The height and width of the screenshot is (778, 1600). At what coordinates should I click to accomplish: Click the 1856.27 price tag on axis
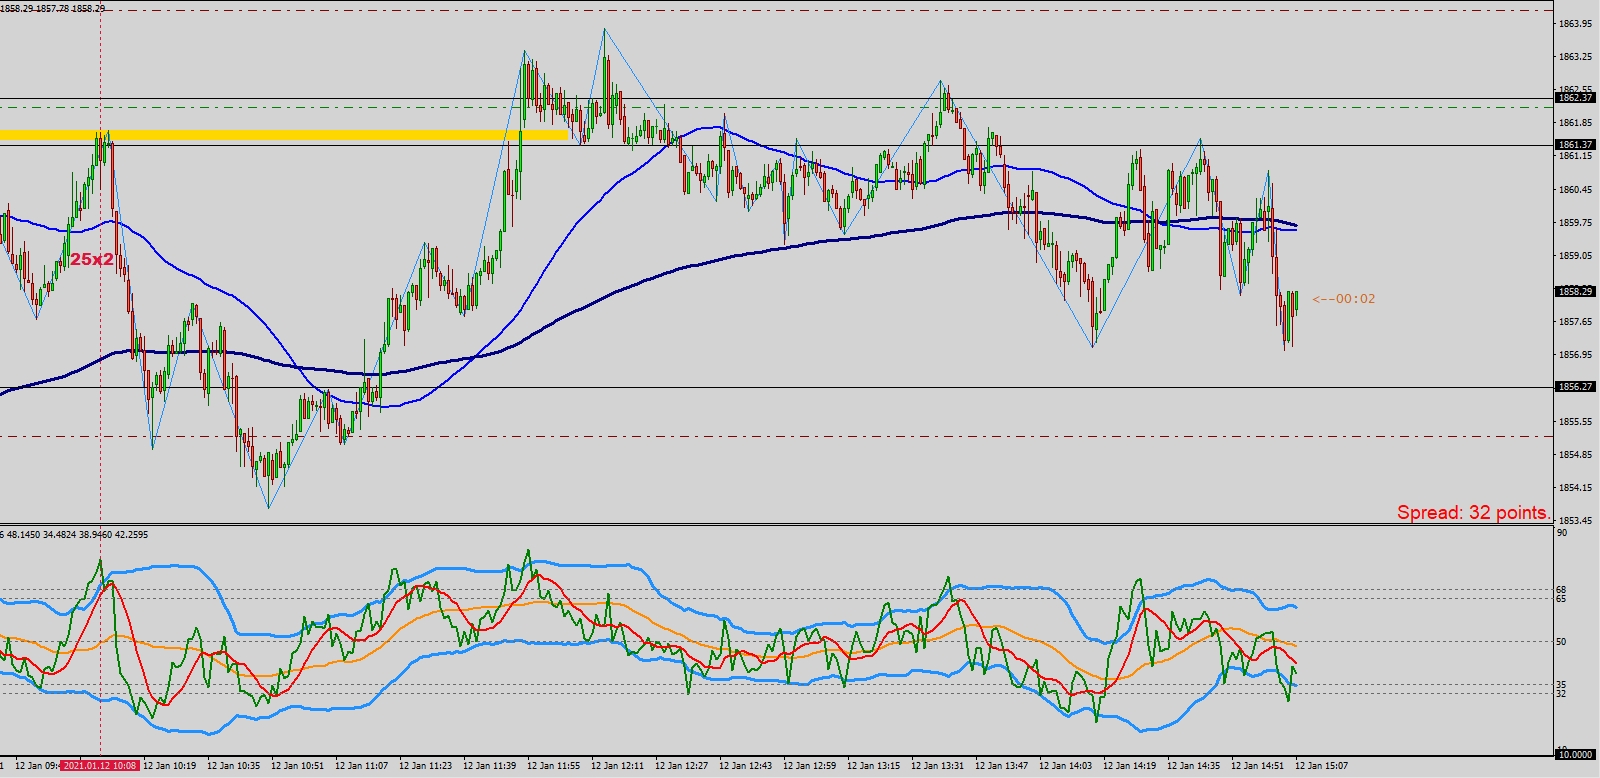point(1575,387)
